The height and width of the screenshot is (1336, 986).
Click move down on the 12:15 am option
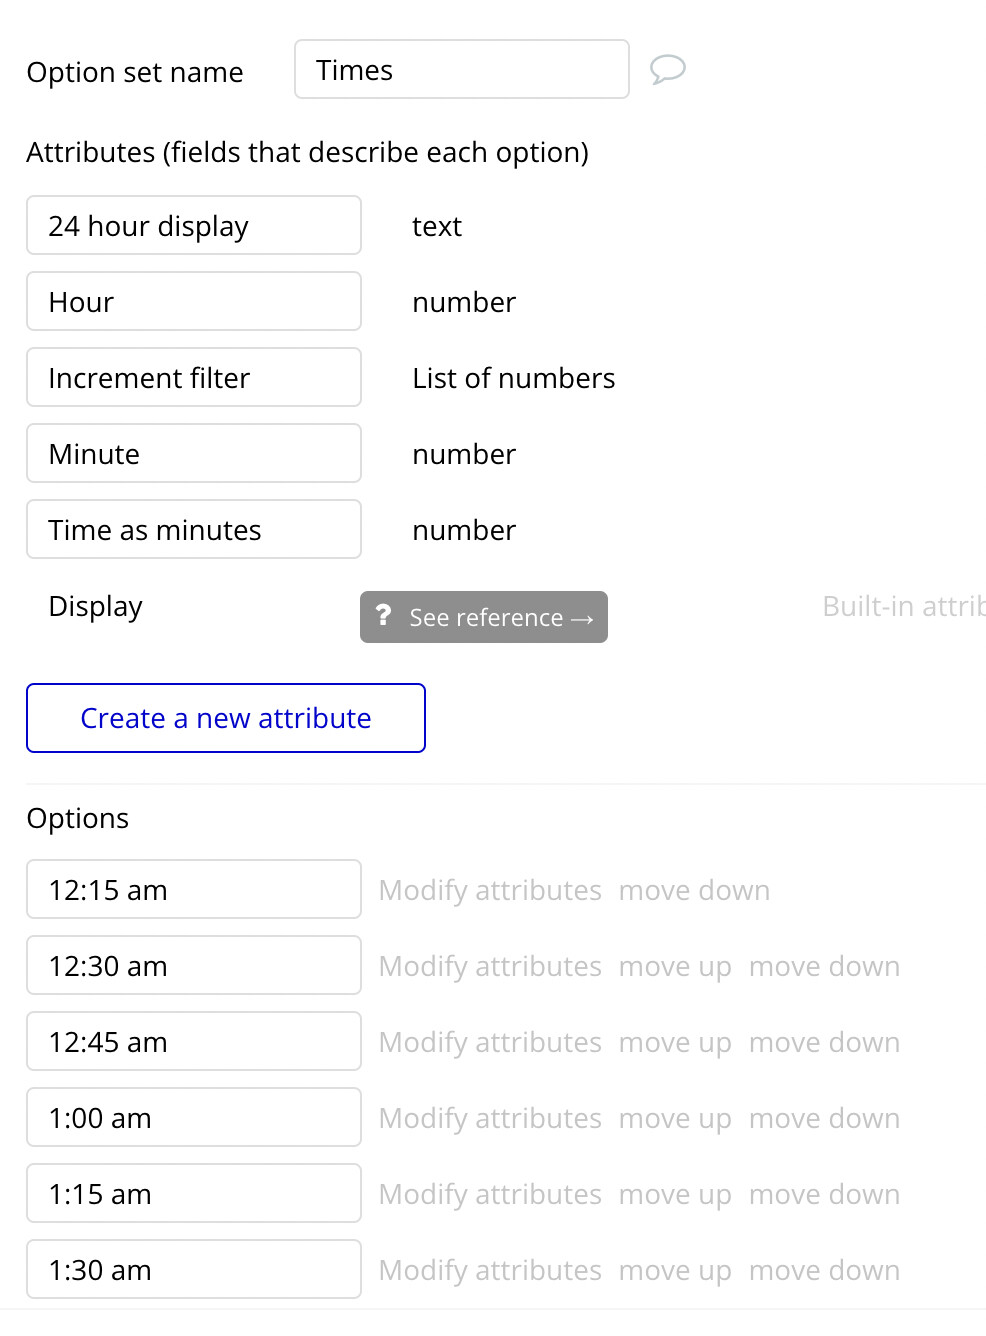pyautogui.click(x=694, y=889)
